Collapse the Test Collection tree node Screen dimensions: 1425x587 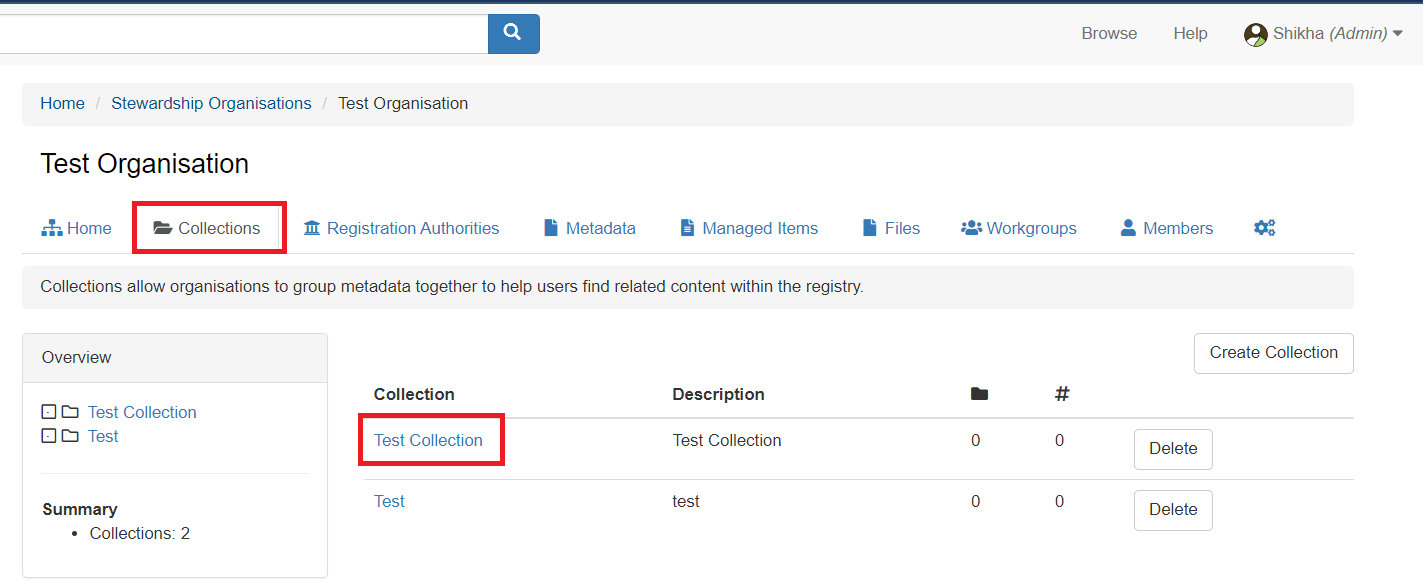click(x=48, y=412)
